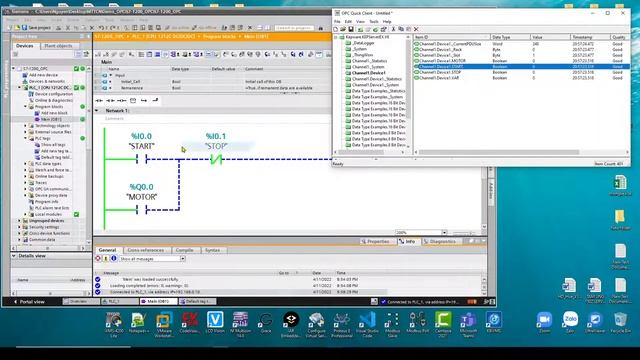Select Local modules in project tree

tap(48, 214)
